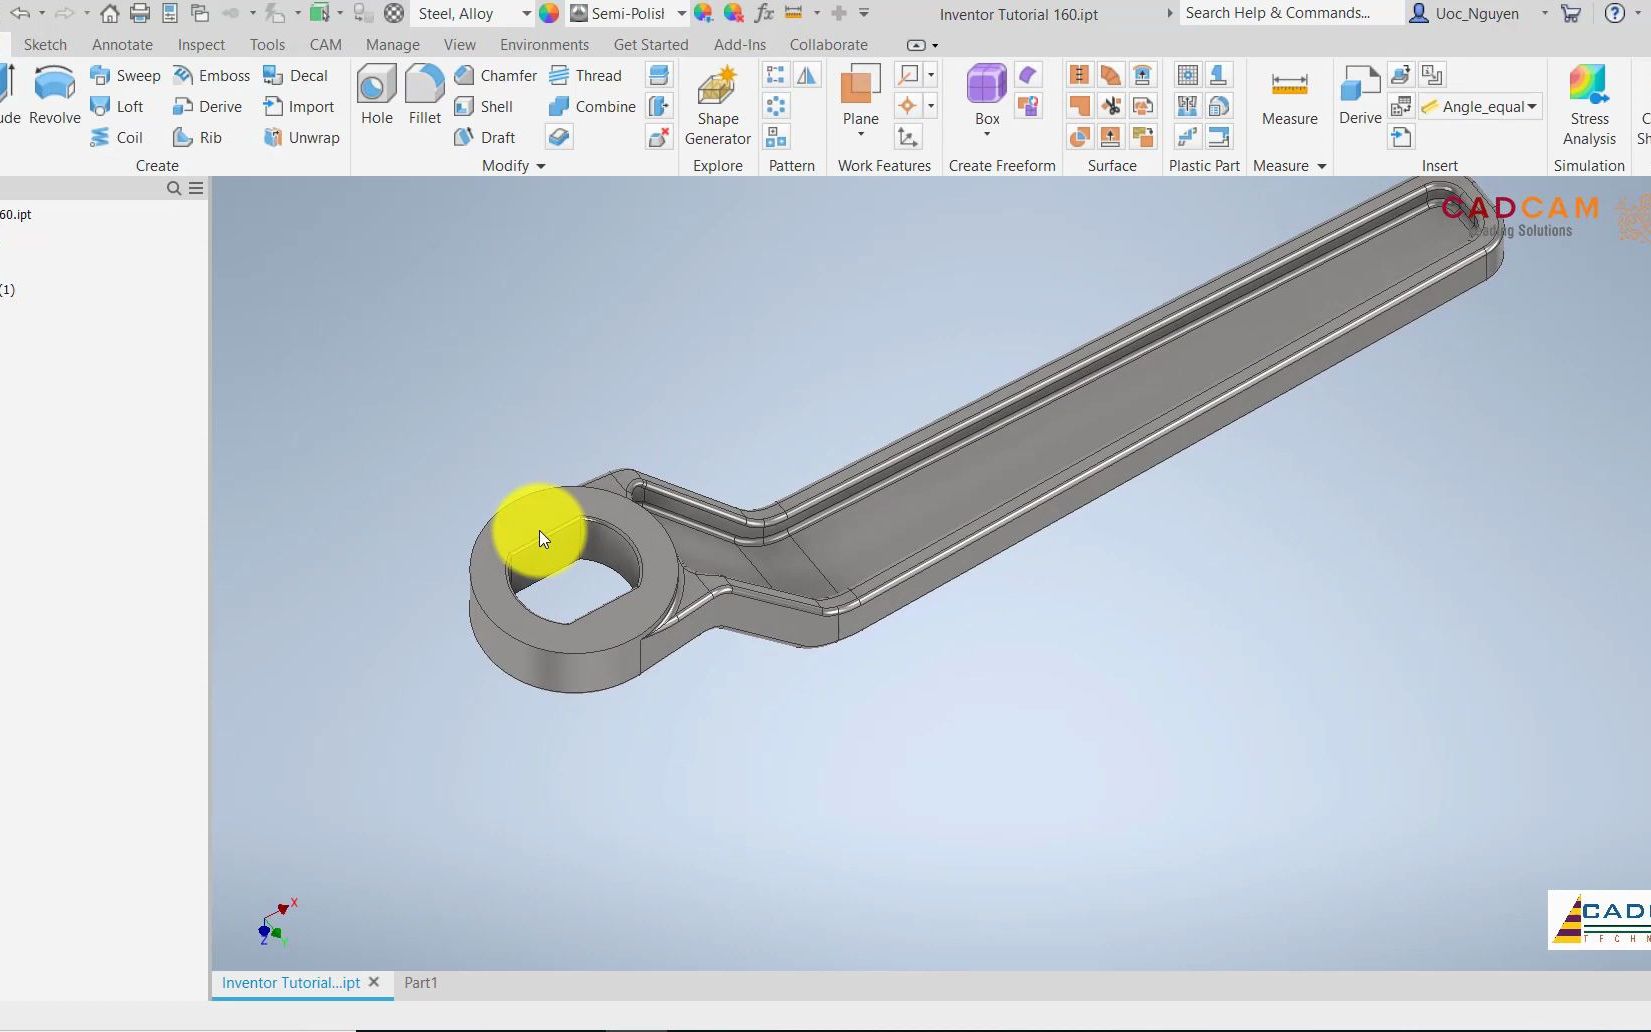Open the Shape Generator
The image size is (1651, 1032).
point(717,105)
